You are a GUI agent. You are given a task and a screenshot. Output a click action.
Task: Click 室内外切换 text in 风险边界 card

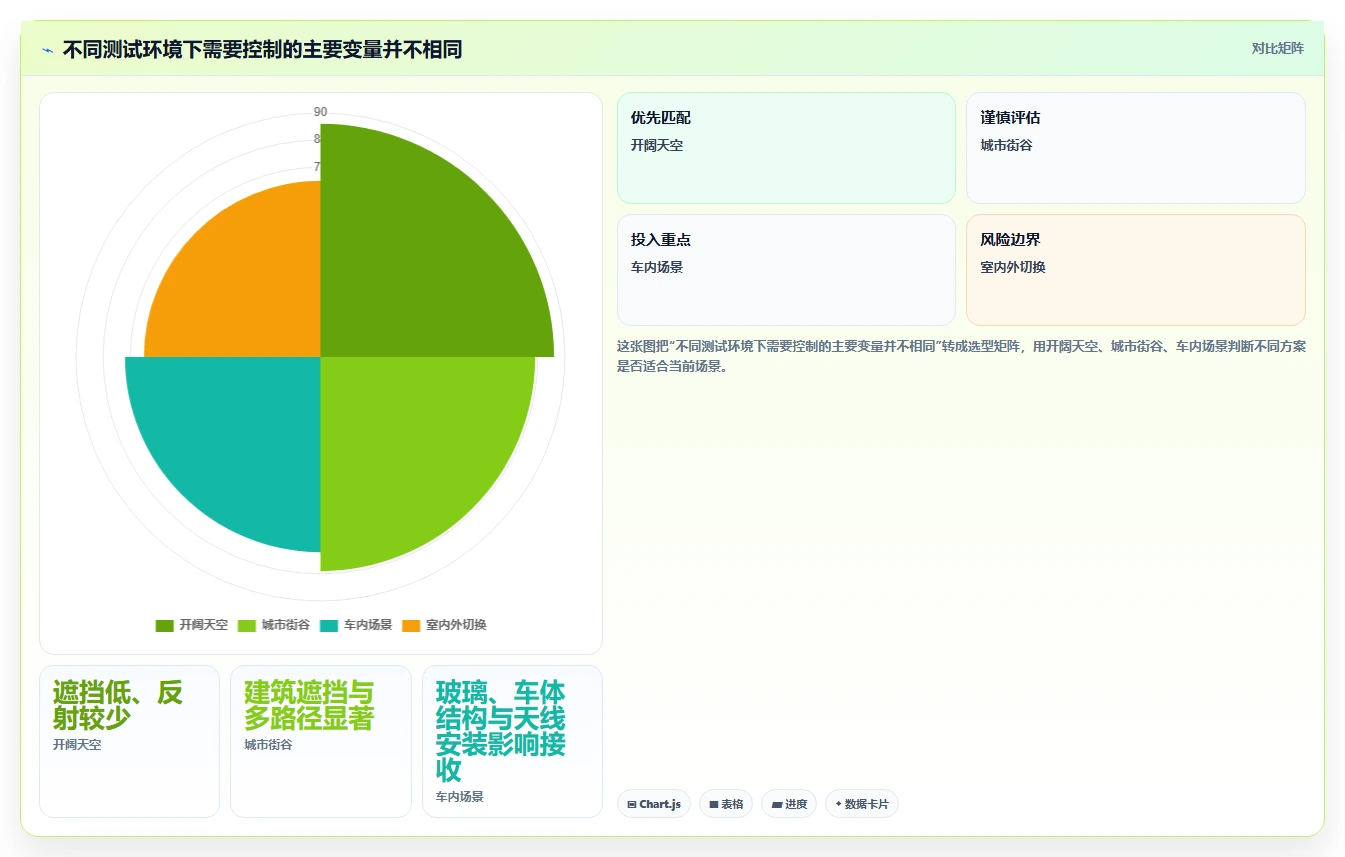(x=1013, y=267)
